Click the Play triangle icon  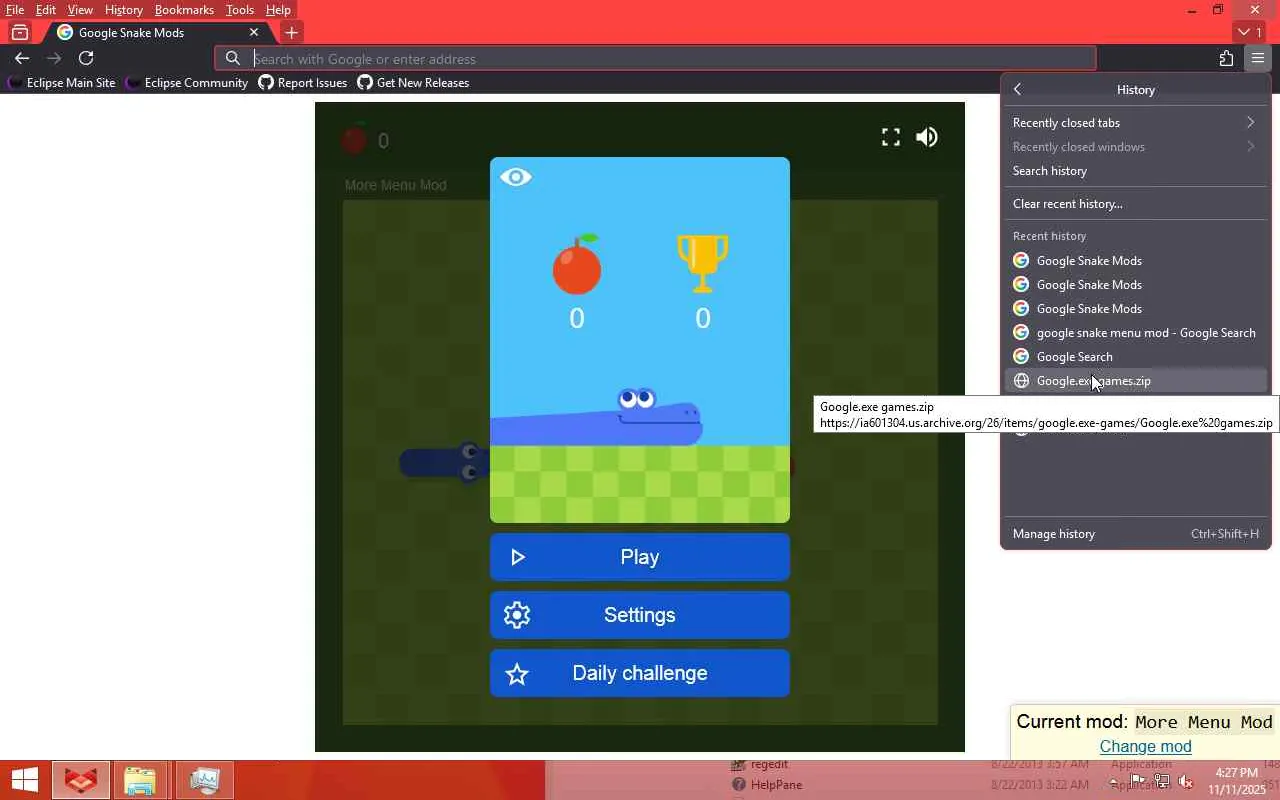pyautogui.click(x=518, y=557)
